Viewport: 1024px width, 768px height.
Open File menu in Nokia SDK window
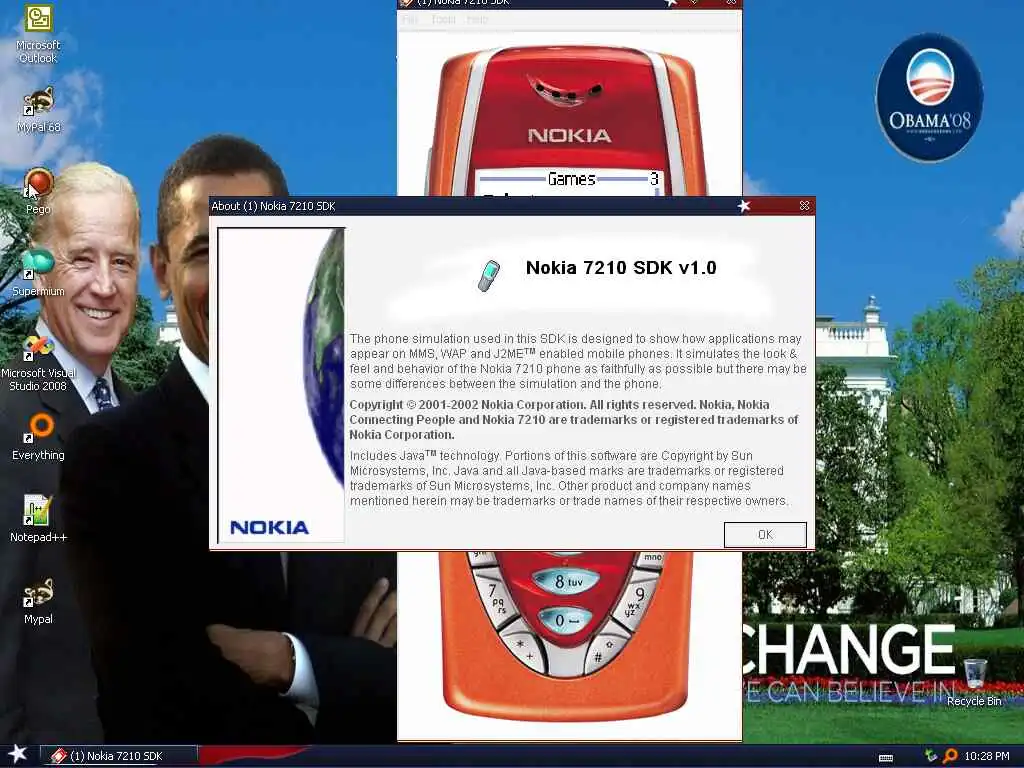click(x=409, y=20)
